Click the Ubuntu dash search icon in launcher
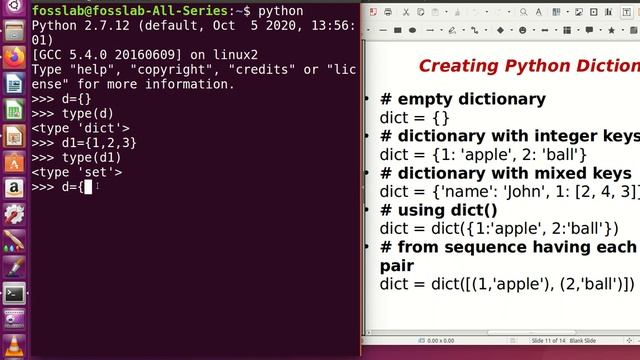The height and width of the screenshot is (360, 640). click(x=14, y=6)
